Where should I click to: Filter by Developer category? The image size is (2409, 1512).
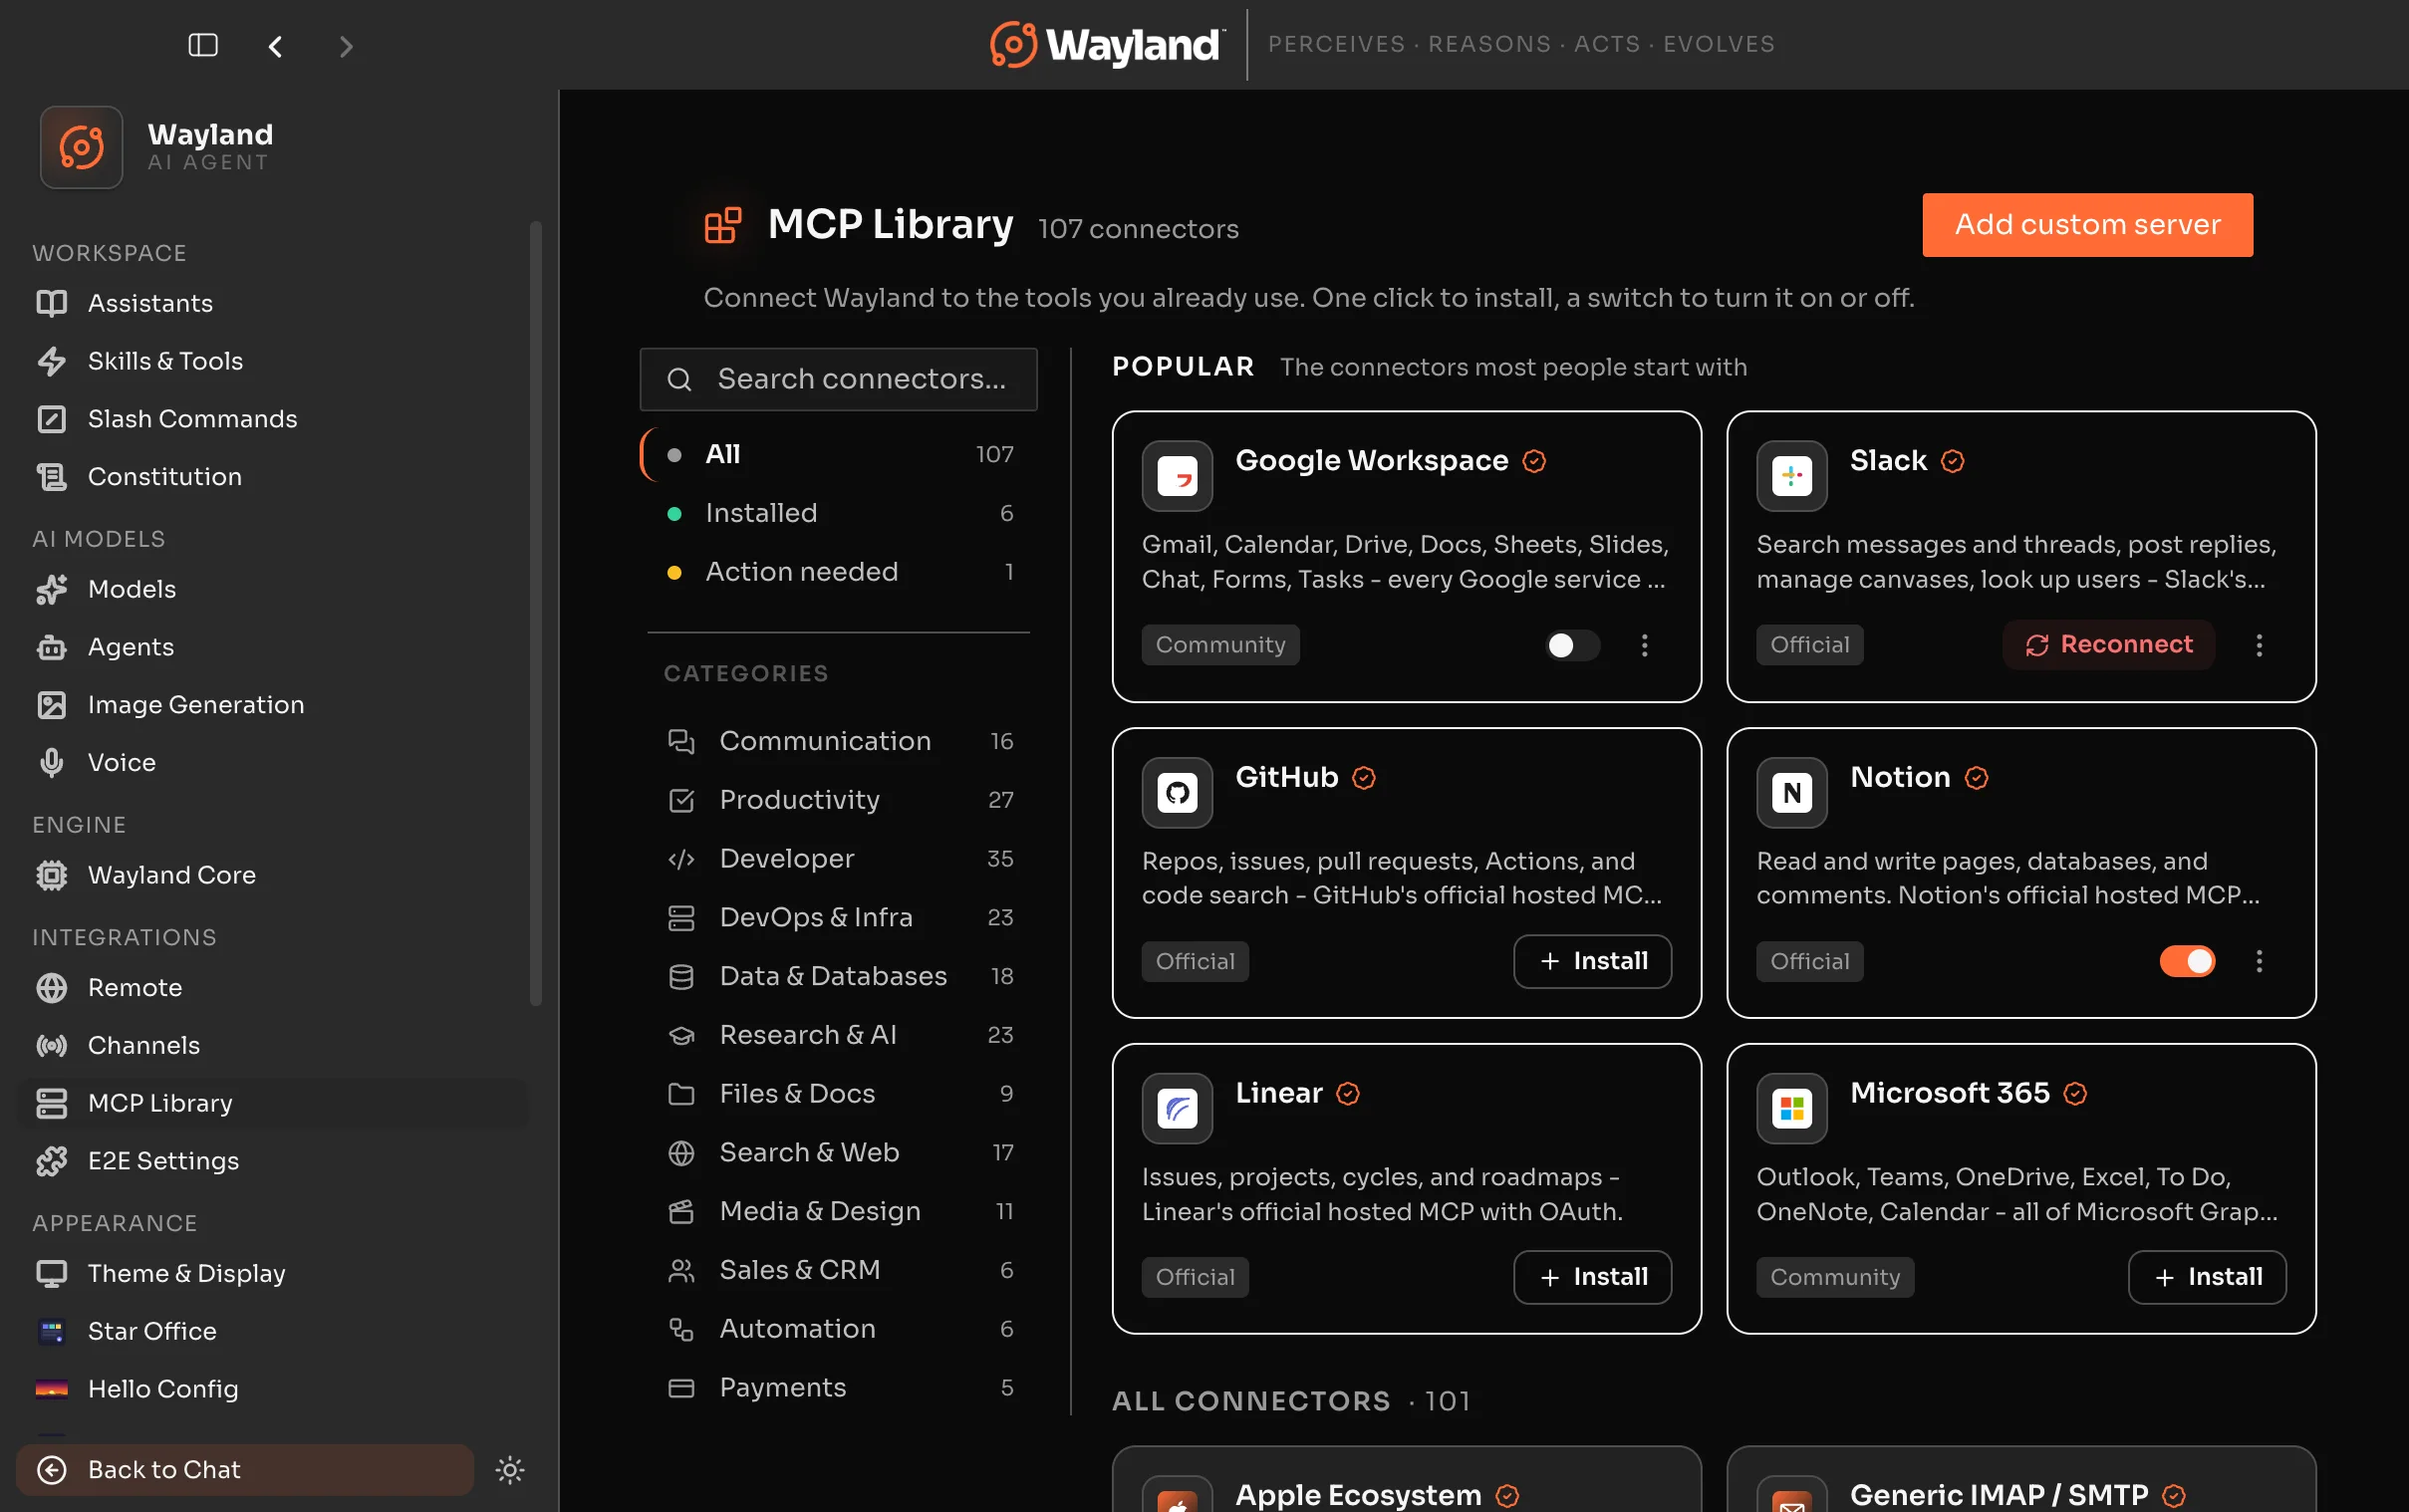pos(838,859)
